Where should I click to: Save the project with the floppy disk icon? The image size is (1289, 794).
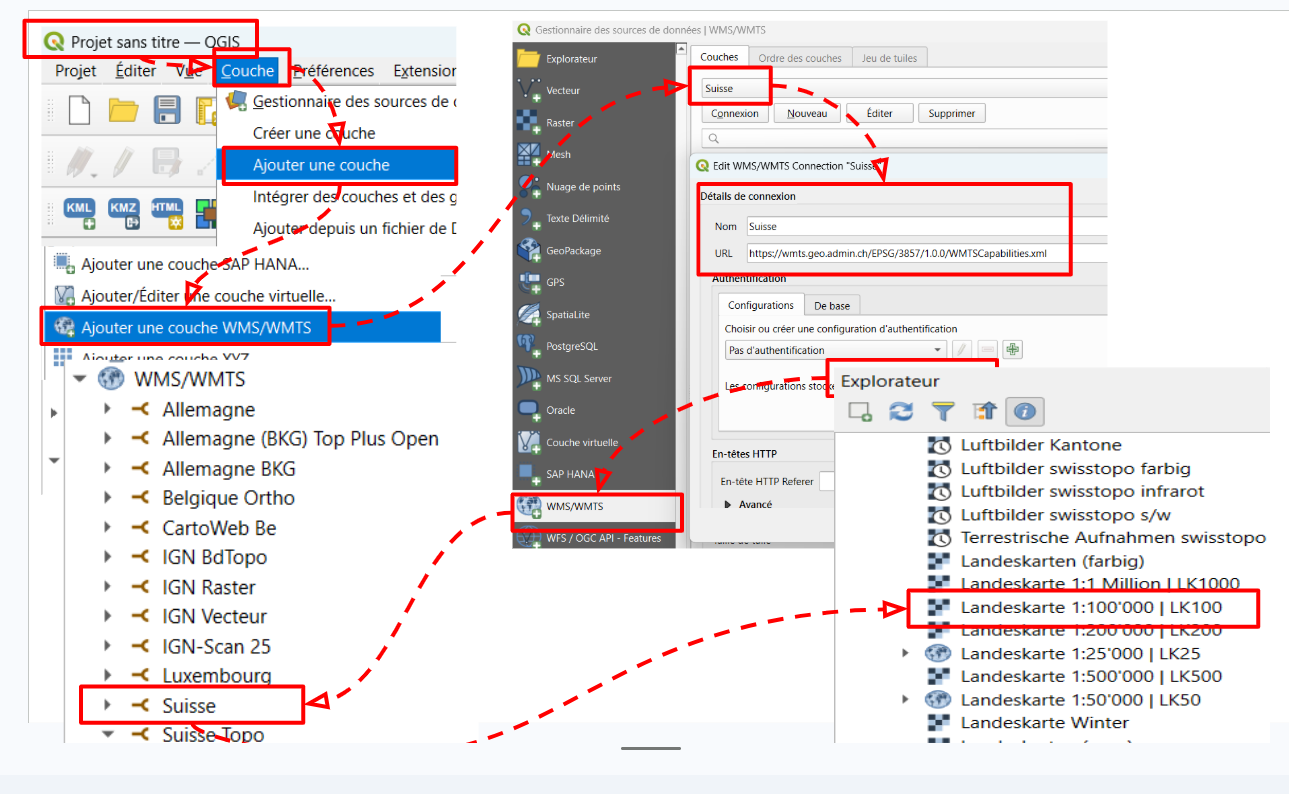tap(166, 109)
